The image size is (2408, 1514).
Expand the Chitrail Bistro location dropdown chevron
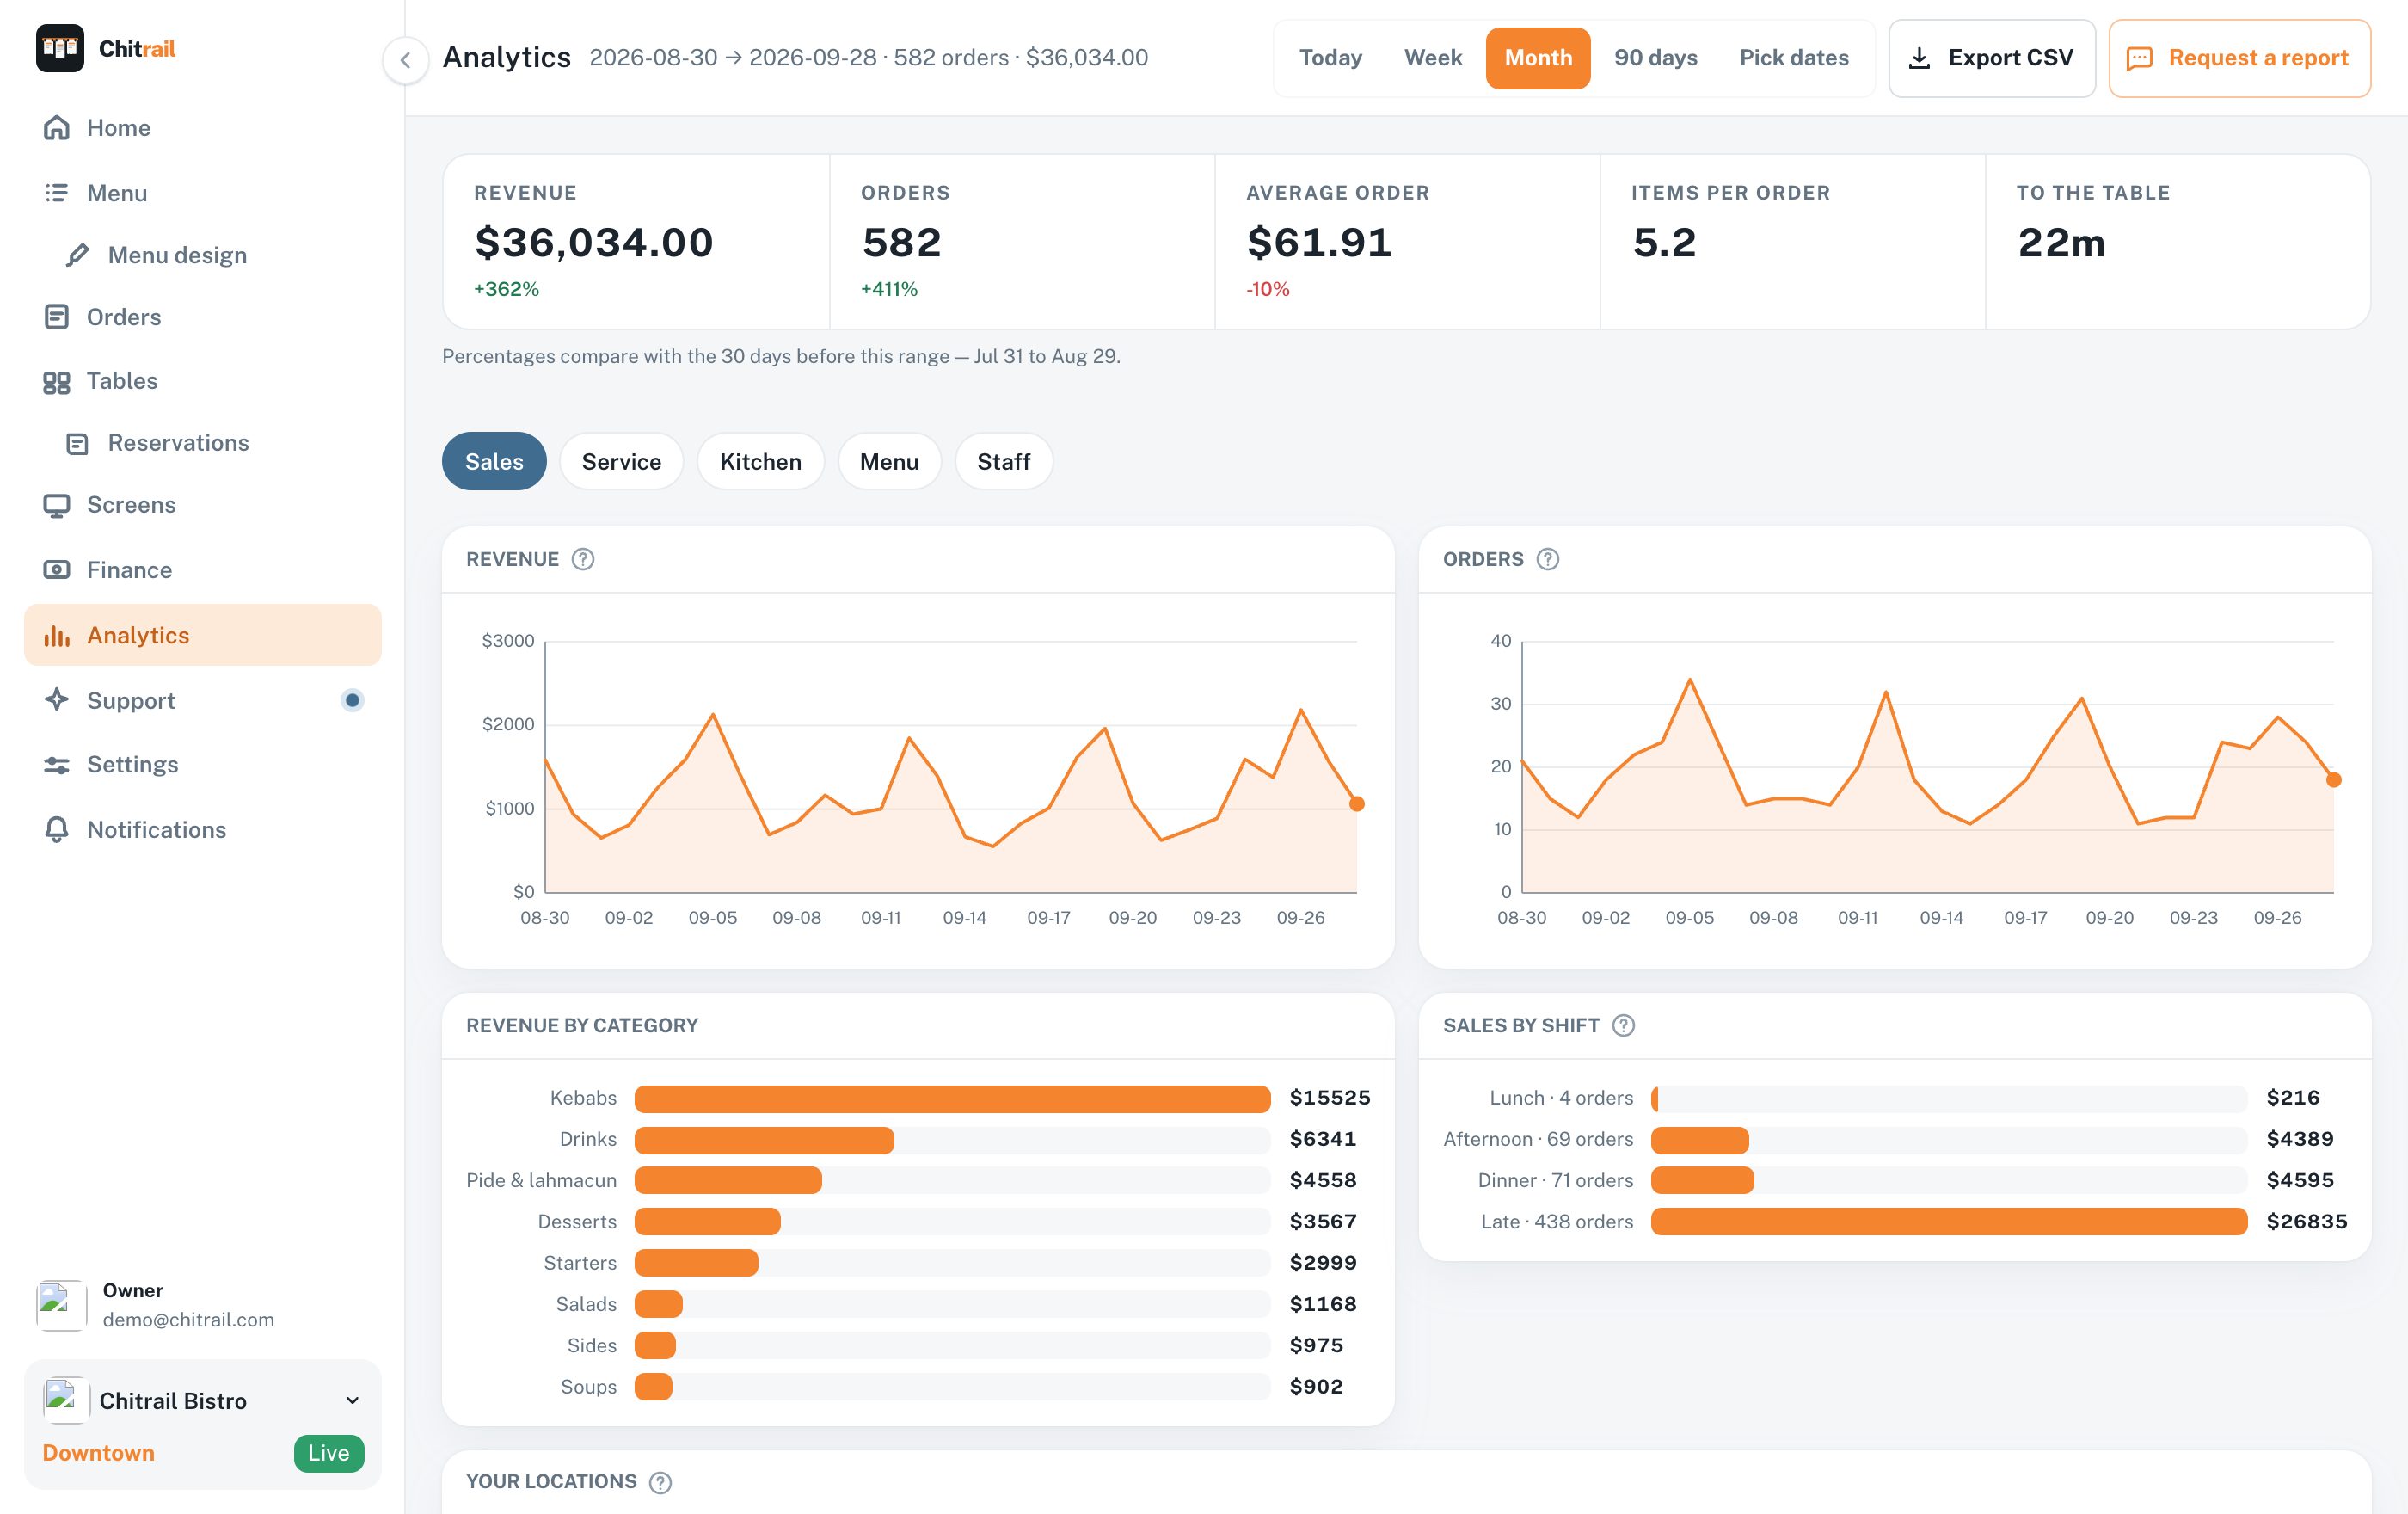[352, 1401]
